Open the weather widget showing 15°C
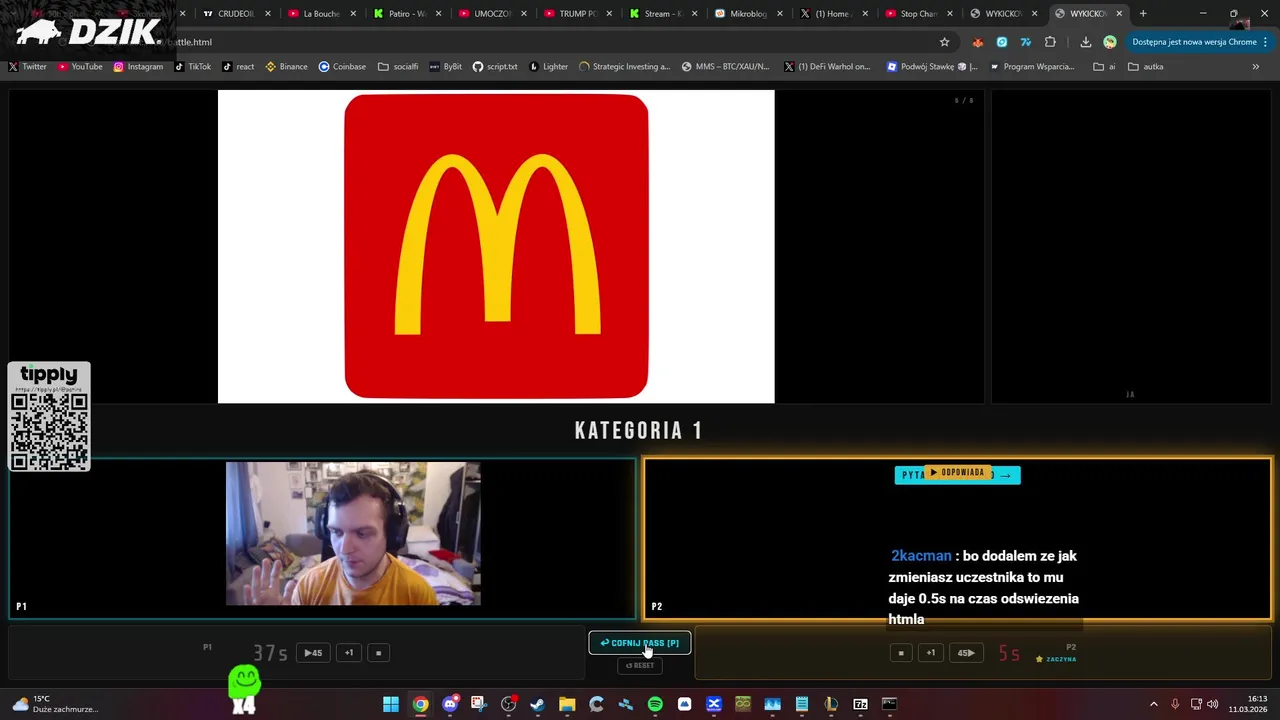 [x=54, y=704]
